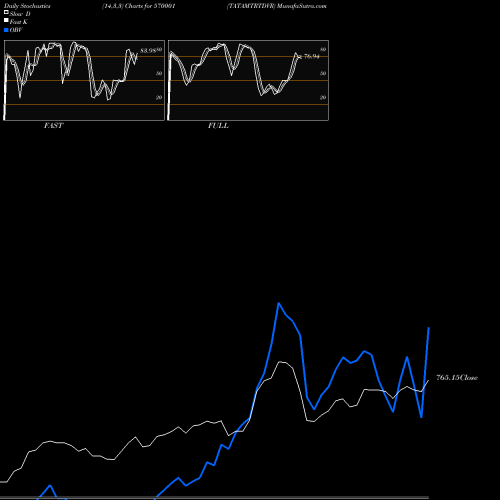
Task: Click the Fast K legend swatch
Action: point(6,20)
